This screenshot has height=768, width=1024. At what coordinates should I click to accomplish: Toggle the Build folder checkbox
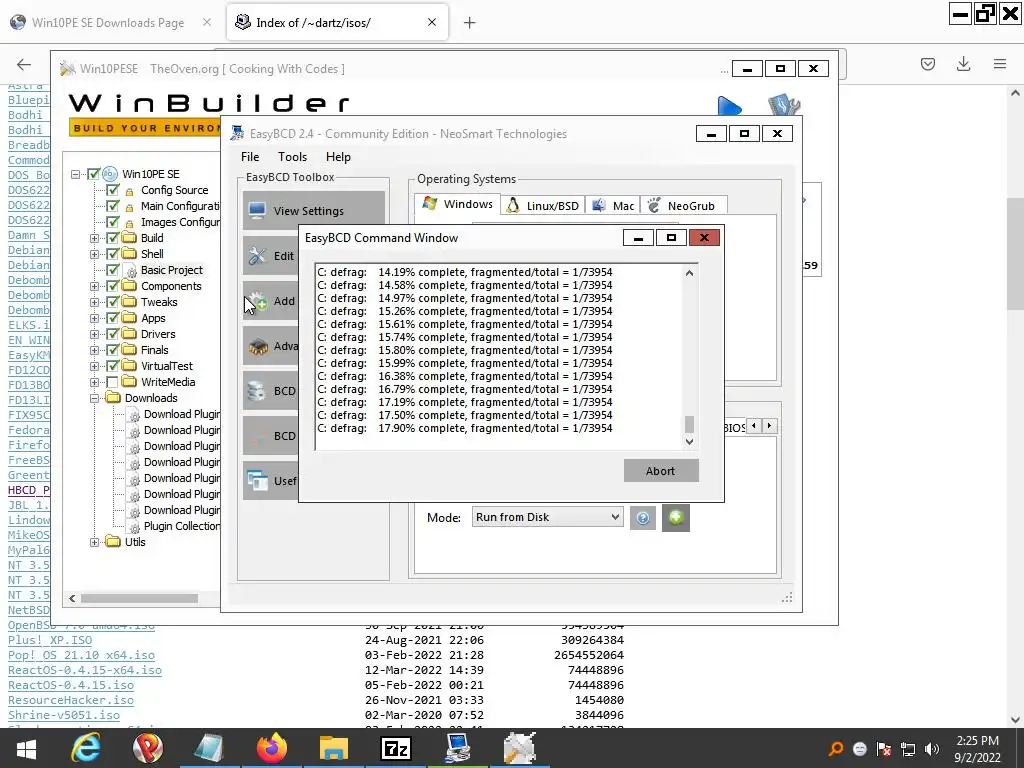pos(113,238)
